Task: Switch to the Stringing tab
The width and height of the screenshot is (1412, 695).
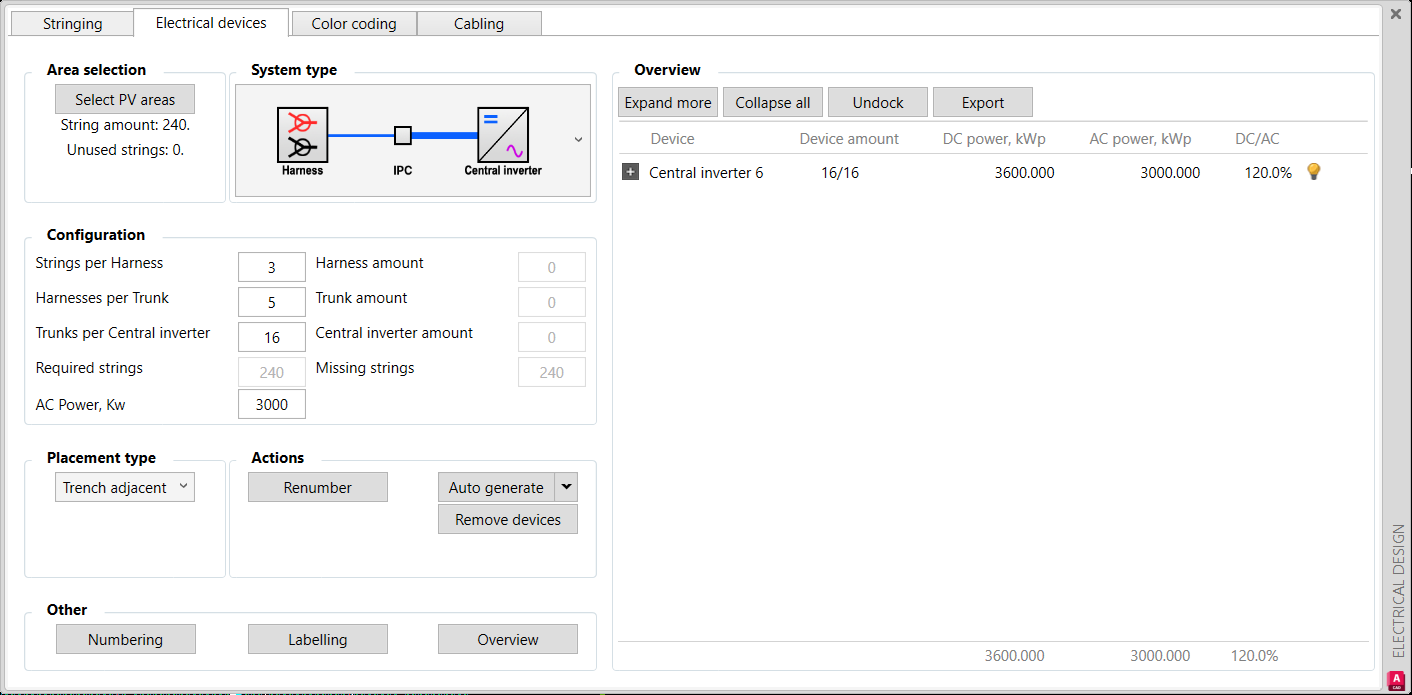Action: 72,23
